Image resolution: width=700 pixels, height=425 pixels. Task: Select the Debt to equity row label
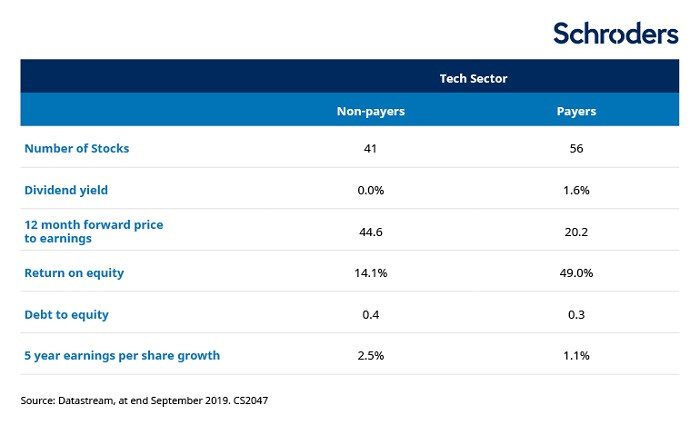pos(66,314)
